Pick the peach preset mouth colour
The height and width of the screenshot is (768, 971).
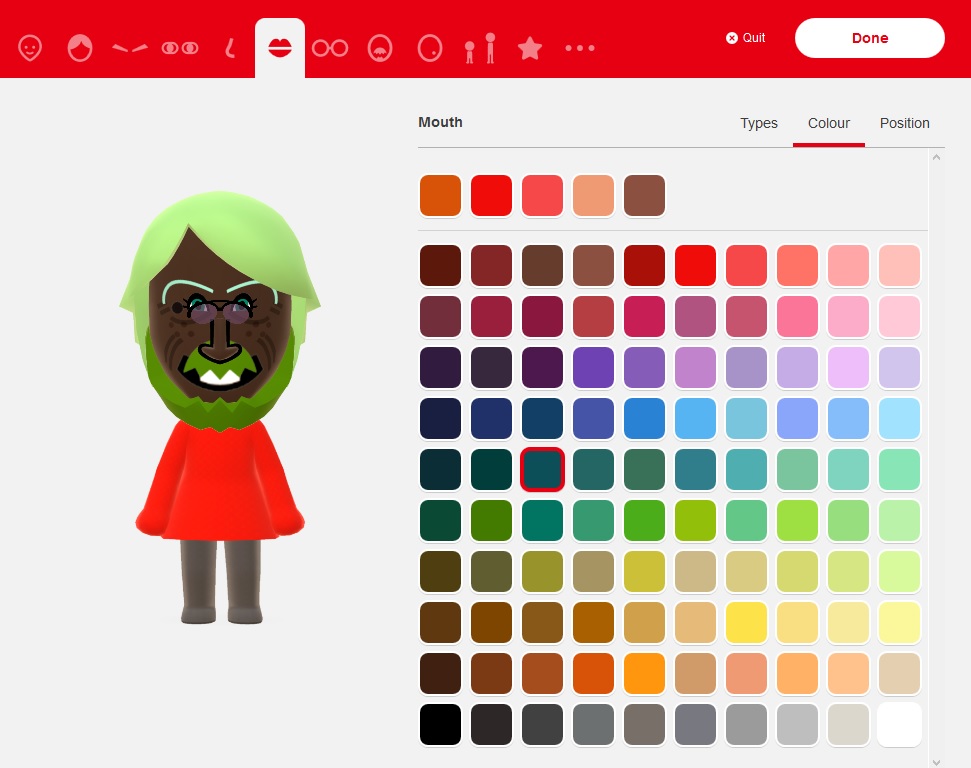pyautogui.click(x=593, y=196)
